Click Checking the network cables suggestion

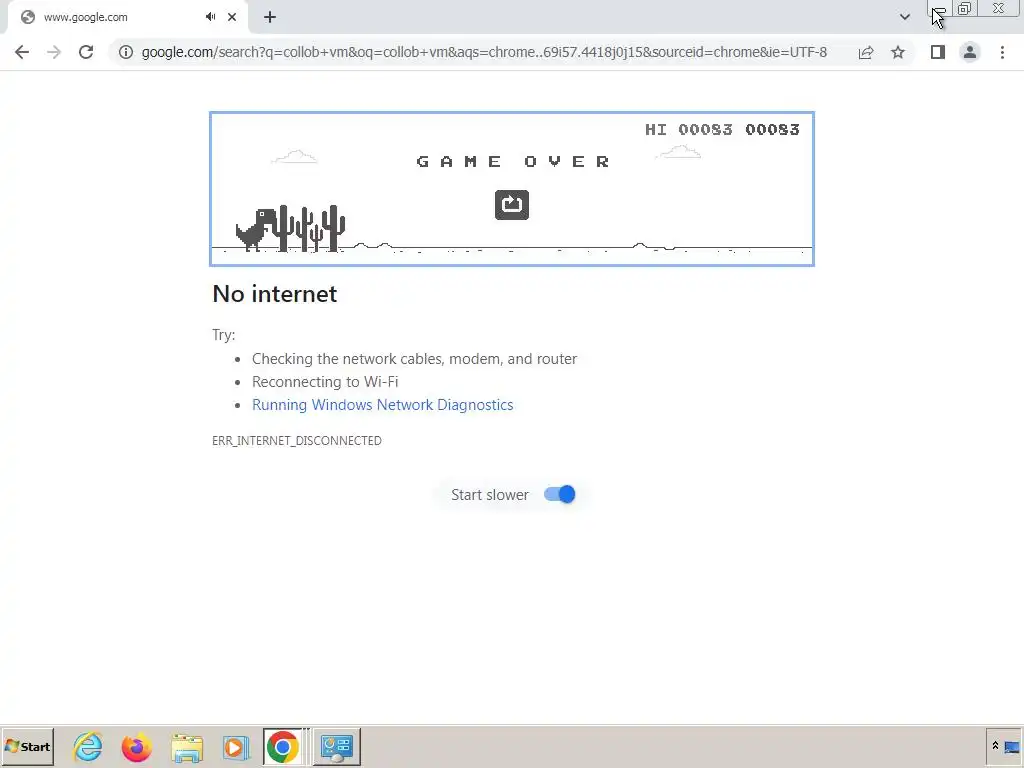(414, 359)
